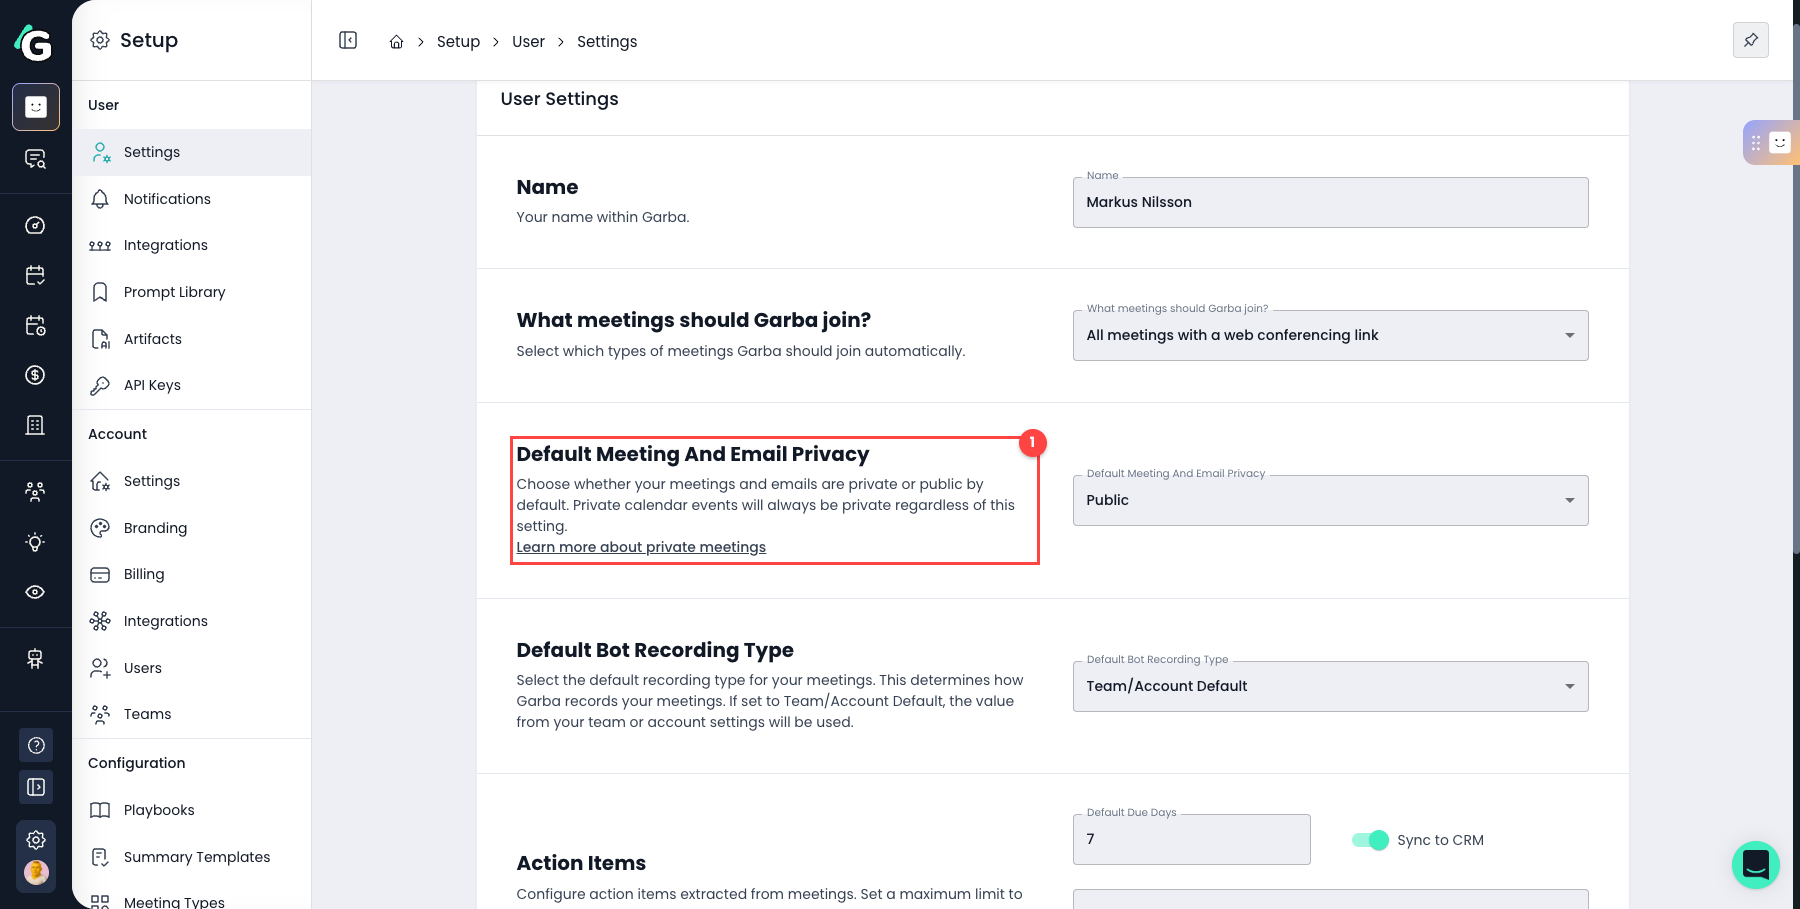Viewport: 1800px width, 909px height.
Task: Open the eye icon in the left rail
Action: (x=35, y=592)
